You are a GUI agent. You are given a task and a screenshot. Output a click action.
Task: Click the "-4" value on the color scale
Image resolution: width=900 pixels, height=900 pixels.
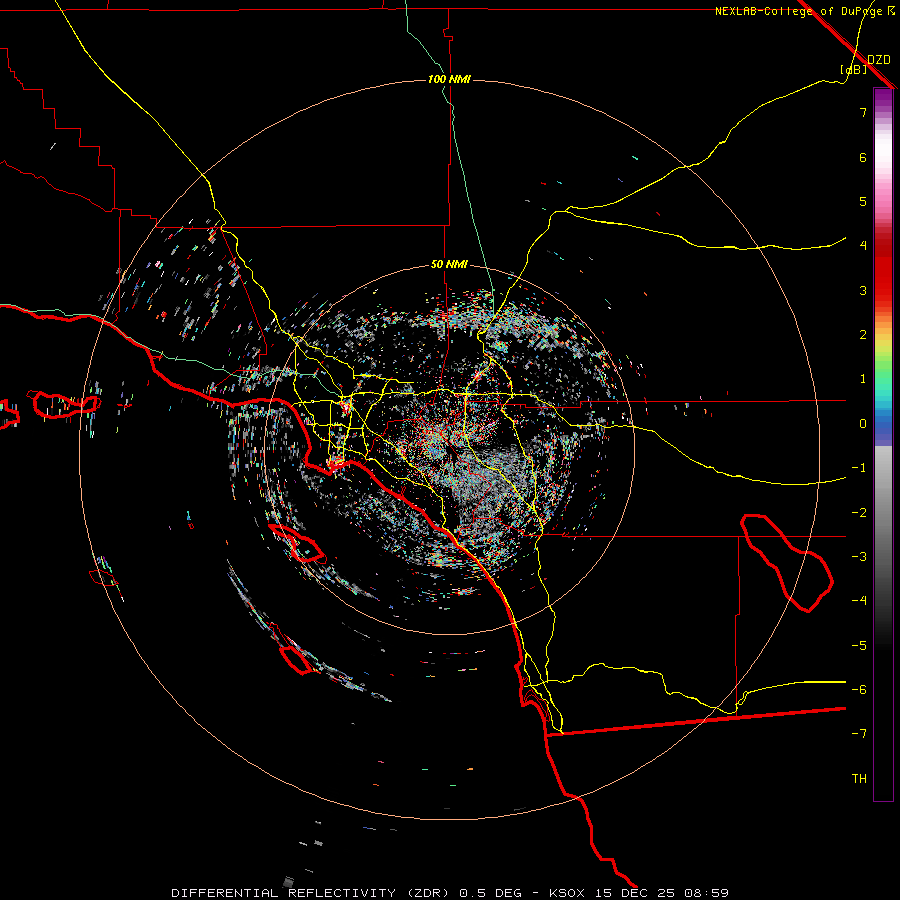coord(859,601)
